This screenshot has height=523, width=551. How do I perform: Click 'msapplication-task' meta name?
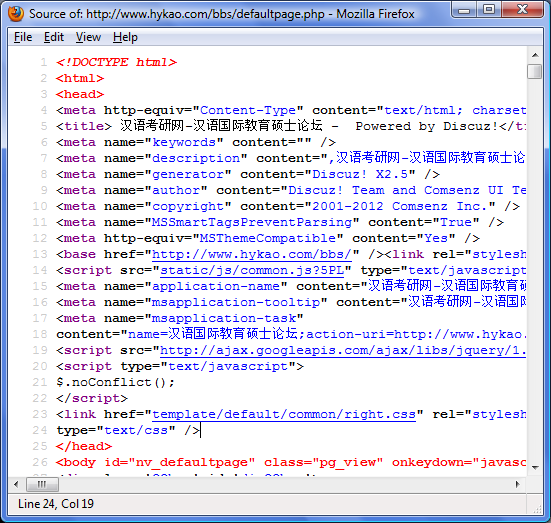tap(224, 318)
